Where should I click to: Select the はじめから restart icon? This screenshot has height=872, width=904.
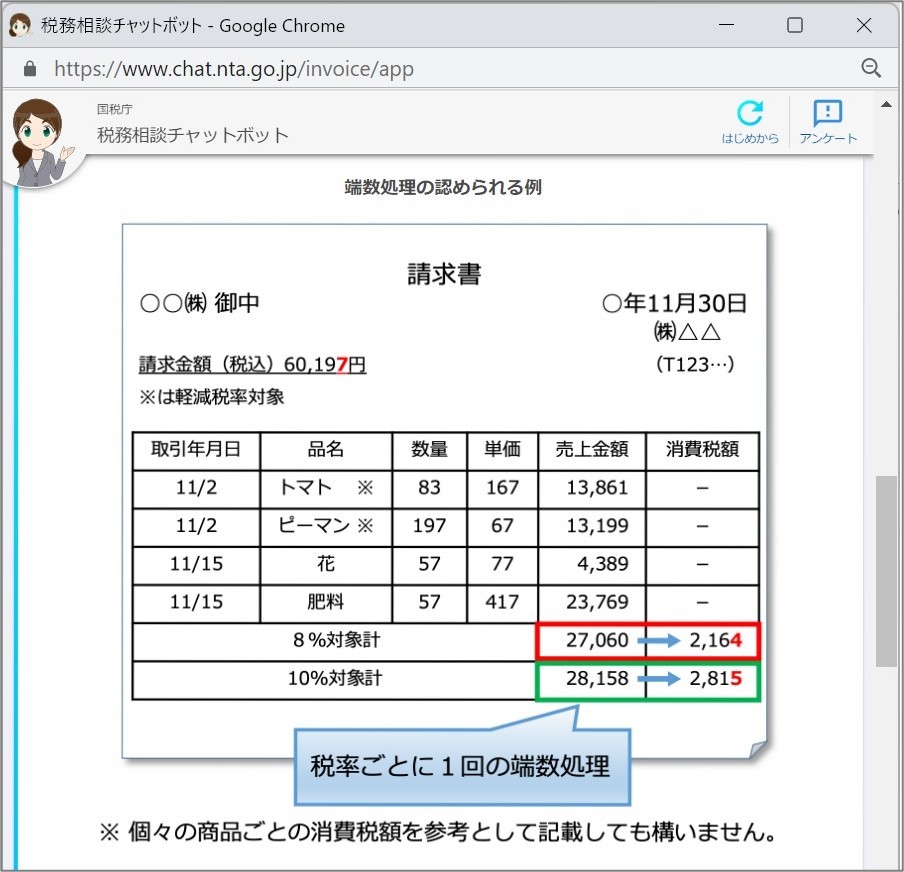[751, 113]
